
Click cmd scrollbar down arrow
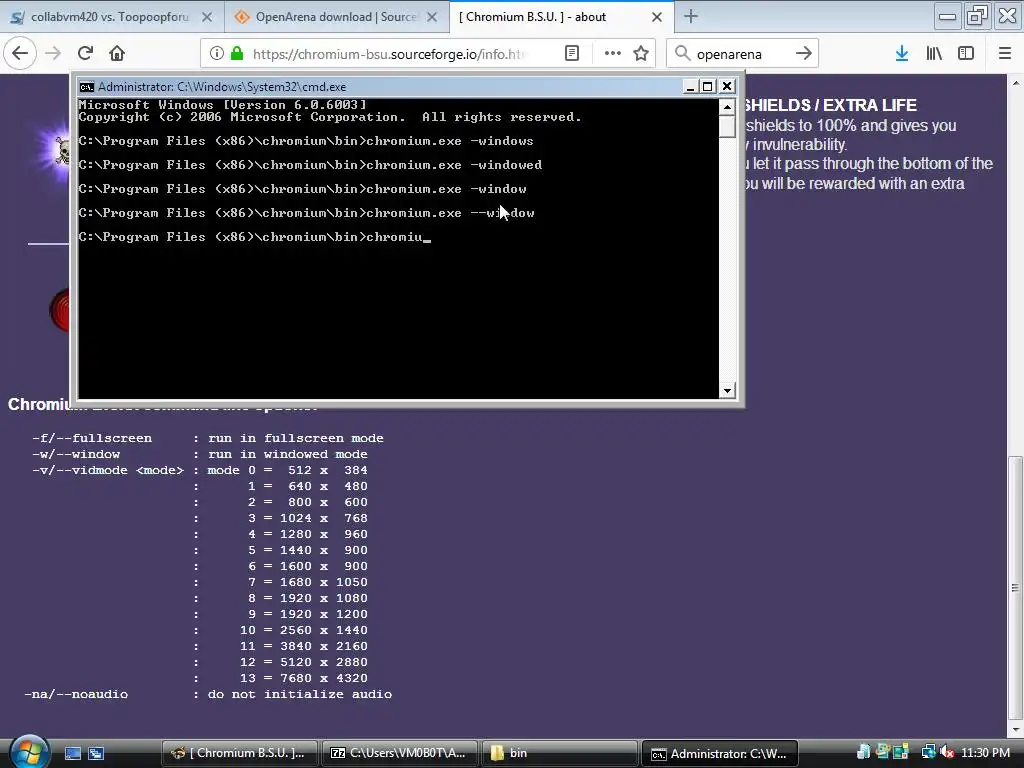click(727, 391)
